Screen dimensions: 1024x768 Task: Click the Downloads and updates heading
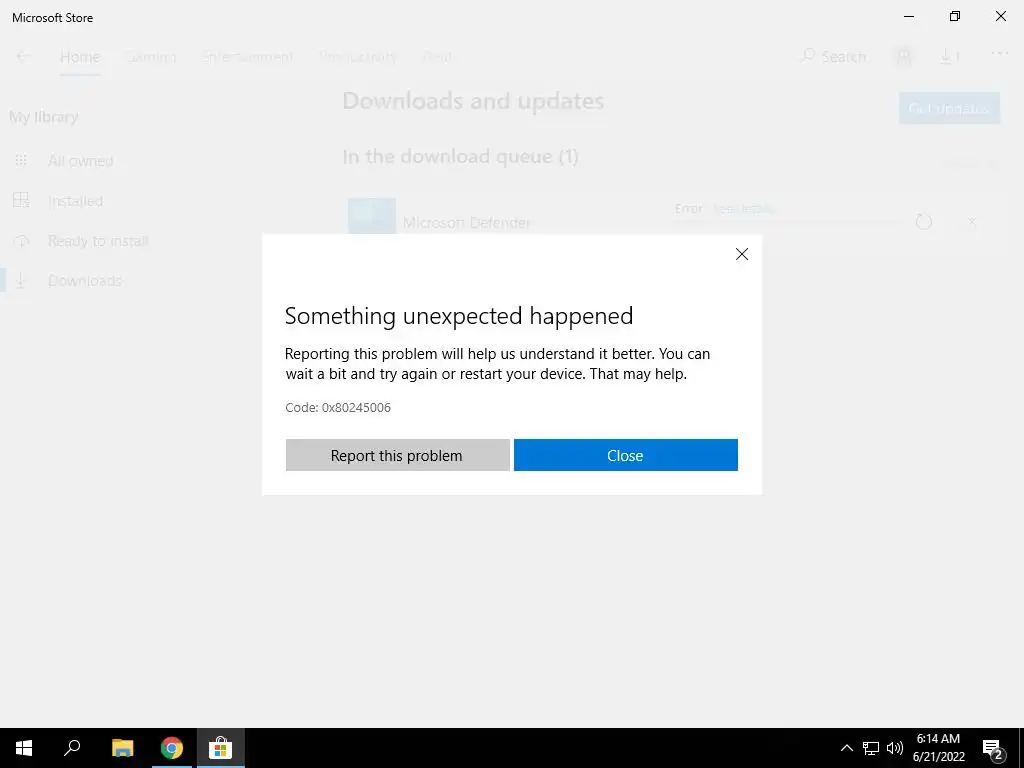point(473,101)
